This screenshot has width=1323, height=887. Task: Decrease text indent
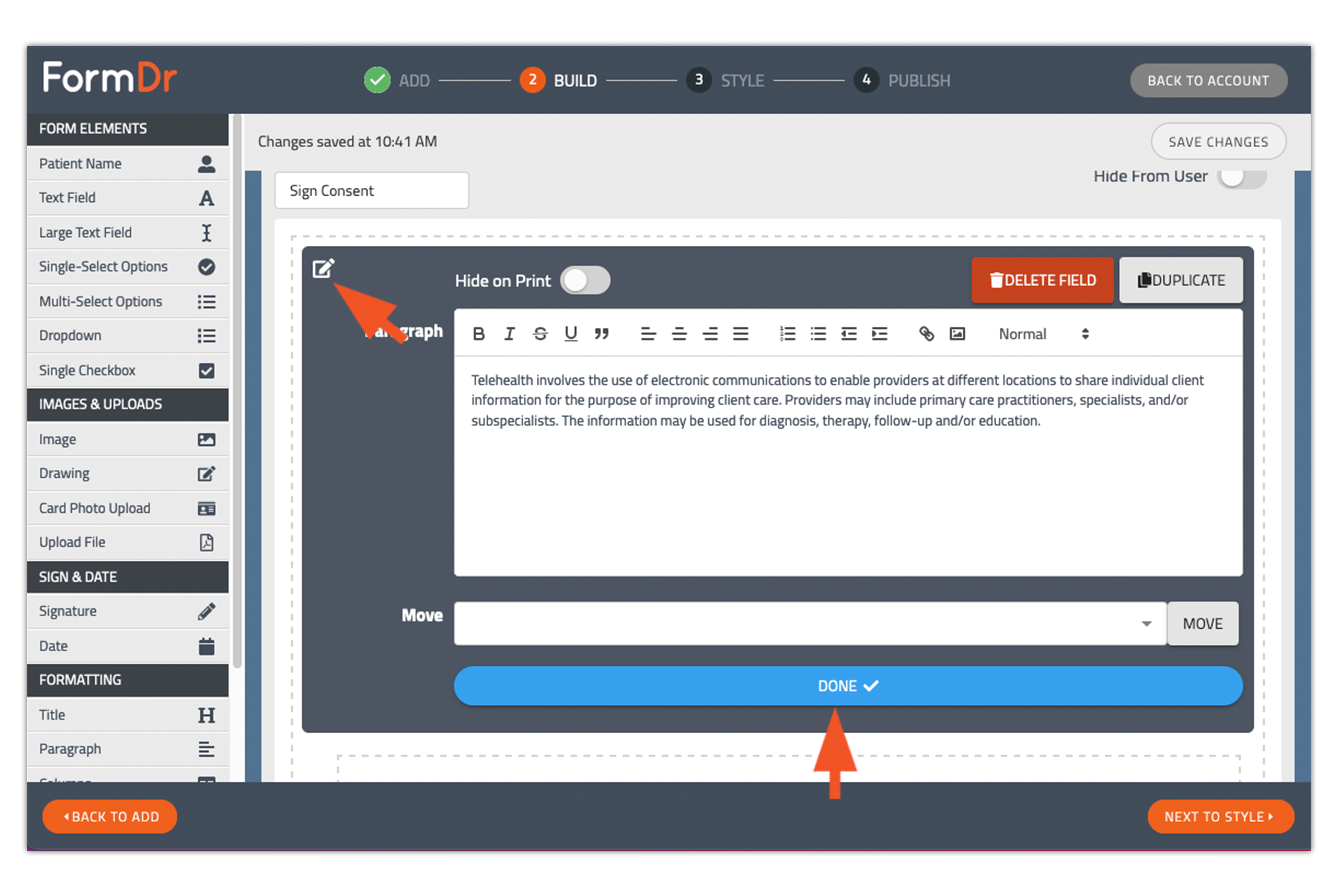point(849,334)
